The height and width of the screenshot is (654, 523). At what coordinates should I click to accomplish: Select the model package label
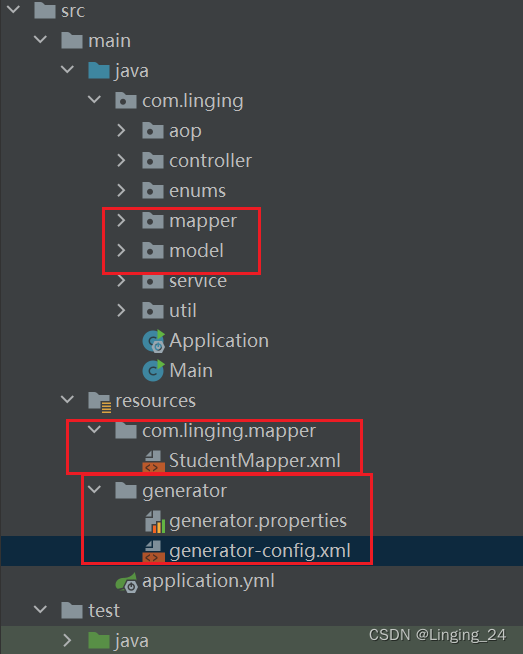click(196, 251)
